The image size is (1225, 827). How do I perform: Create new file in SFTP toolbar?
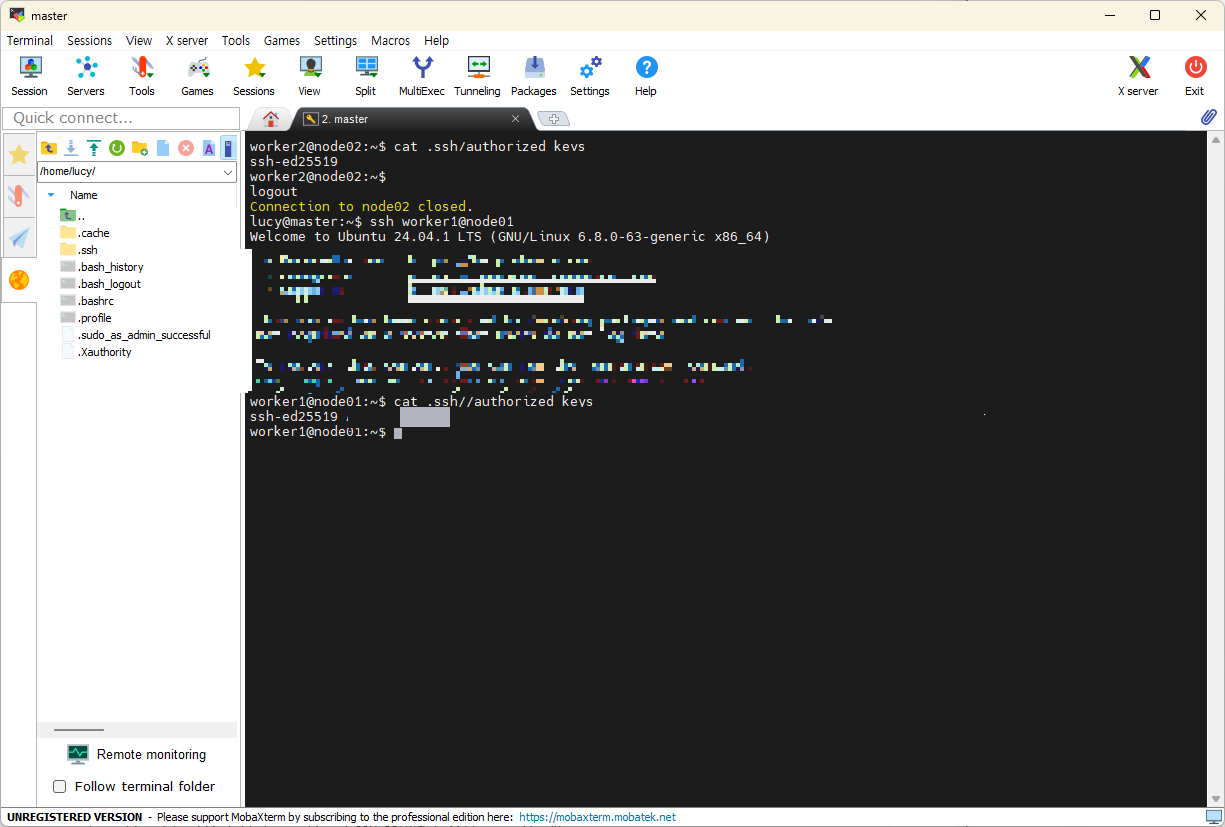click(x=163, y=148)
